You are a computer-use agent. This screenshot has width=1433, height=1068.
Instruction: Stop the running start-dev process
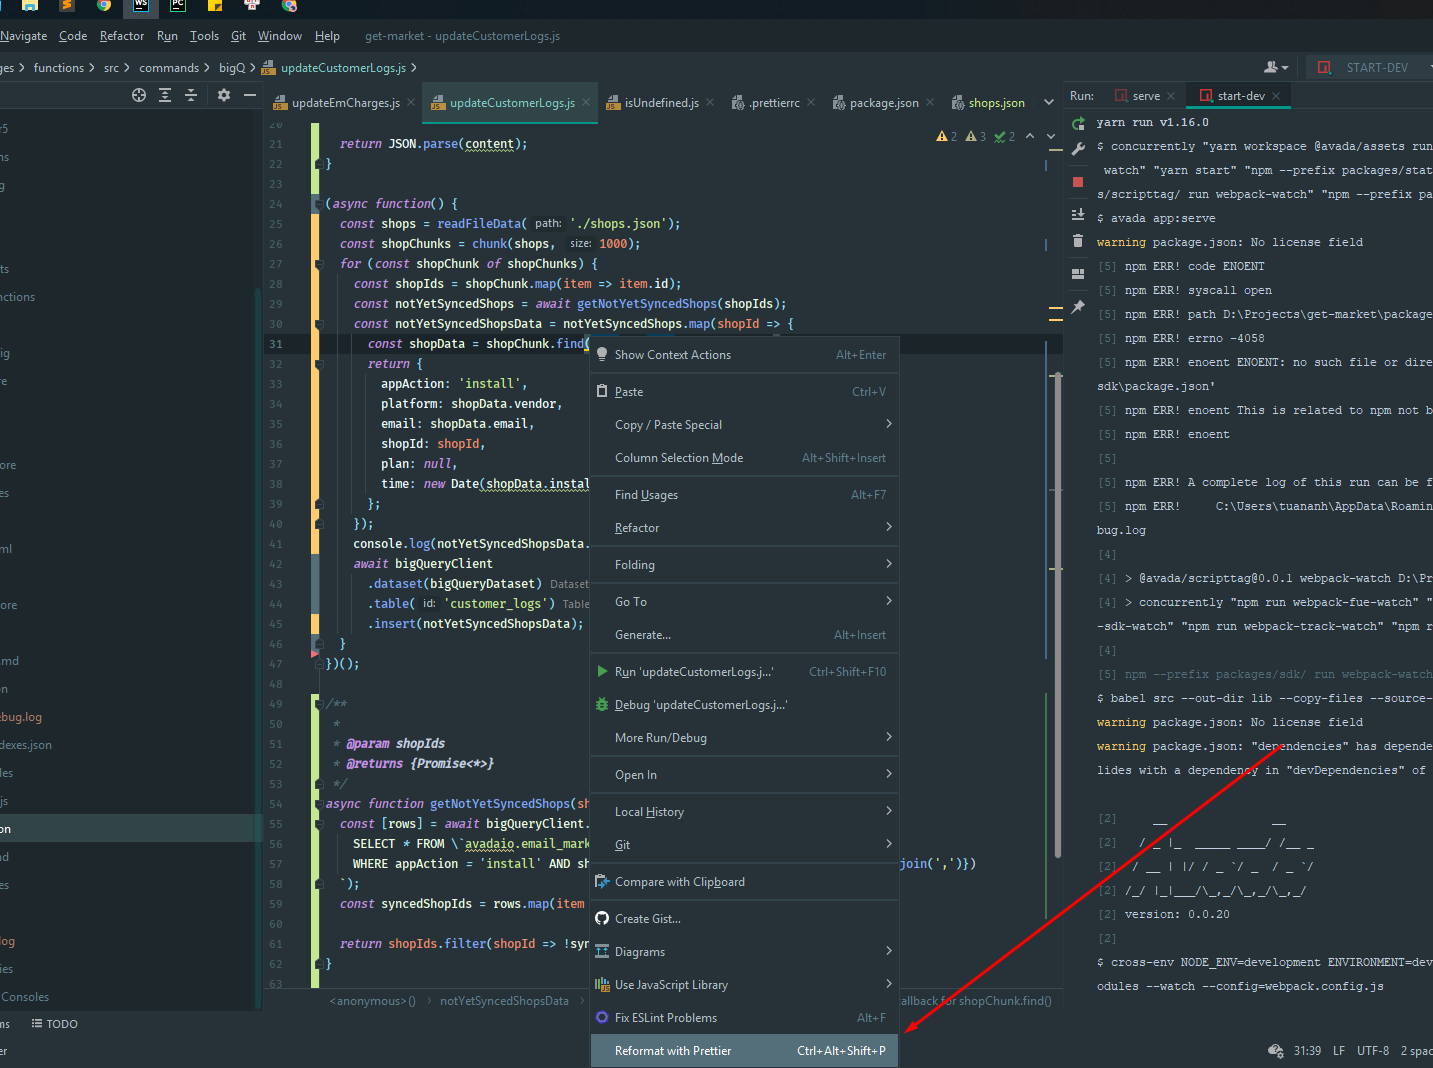point(1078,182)
